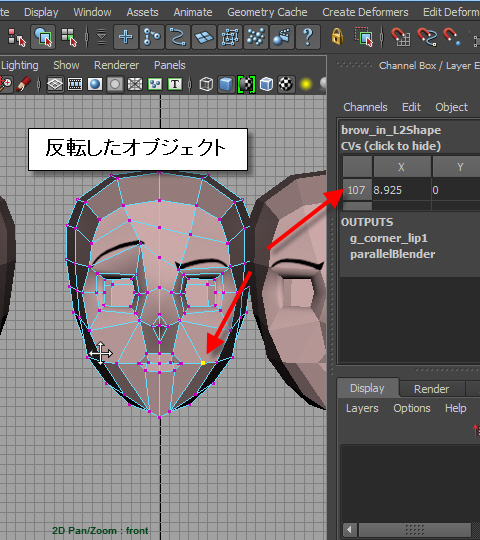Click the handles selection mask plus icon

126,37
